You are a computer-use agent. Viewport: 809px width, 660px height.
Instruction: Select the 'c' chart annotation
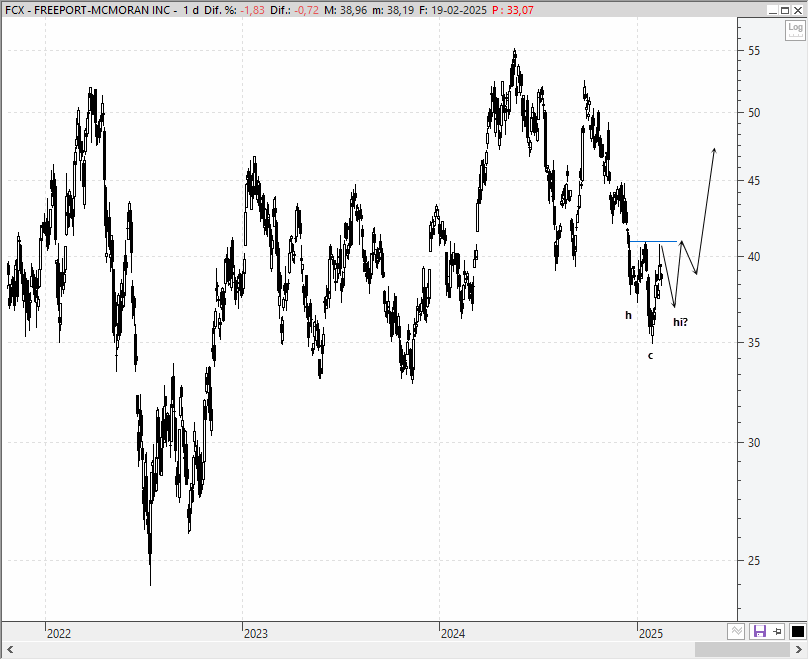click(651, 356)
